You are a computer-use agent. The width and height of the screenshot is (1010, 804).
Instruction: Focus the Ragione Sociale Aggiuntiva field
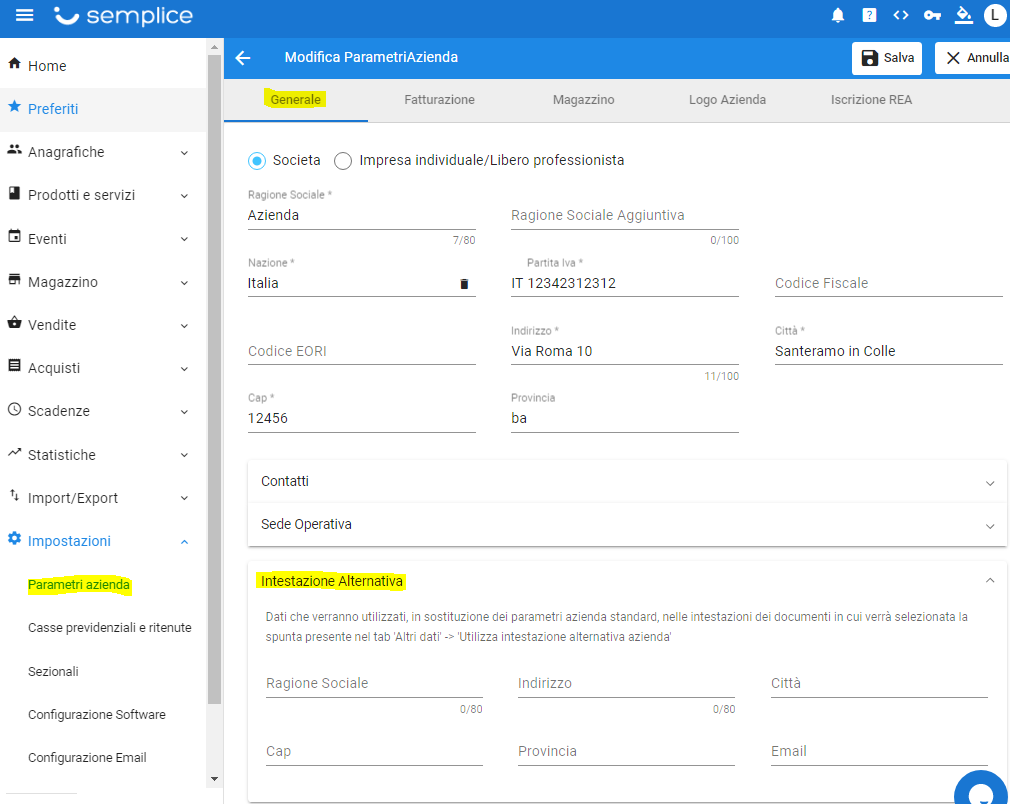[625, 216]
